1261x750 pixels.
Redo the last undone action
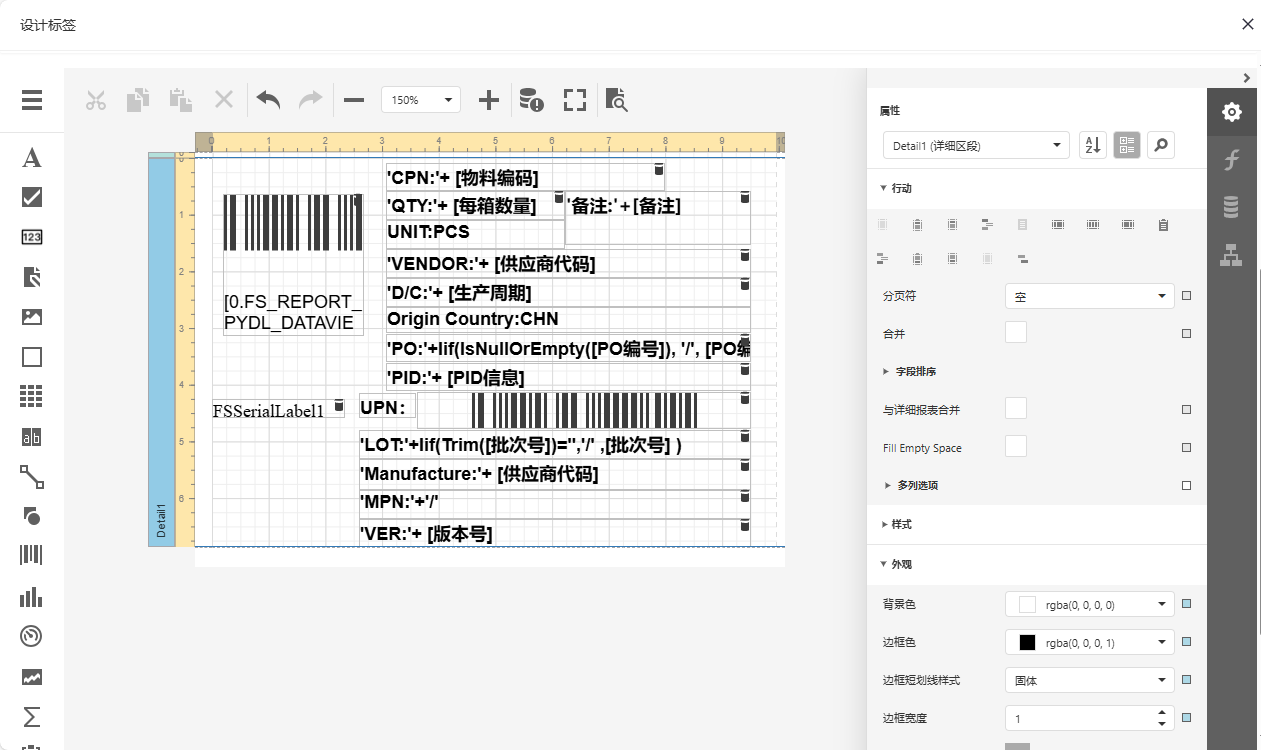point(311,100)
